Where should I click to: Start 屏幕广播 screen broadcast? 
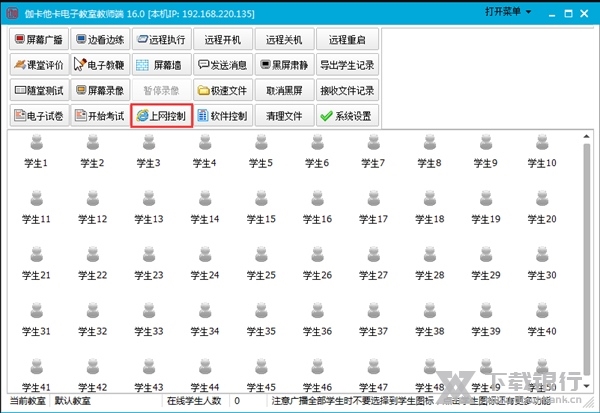[x=39, y=39]
